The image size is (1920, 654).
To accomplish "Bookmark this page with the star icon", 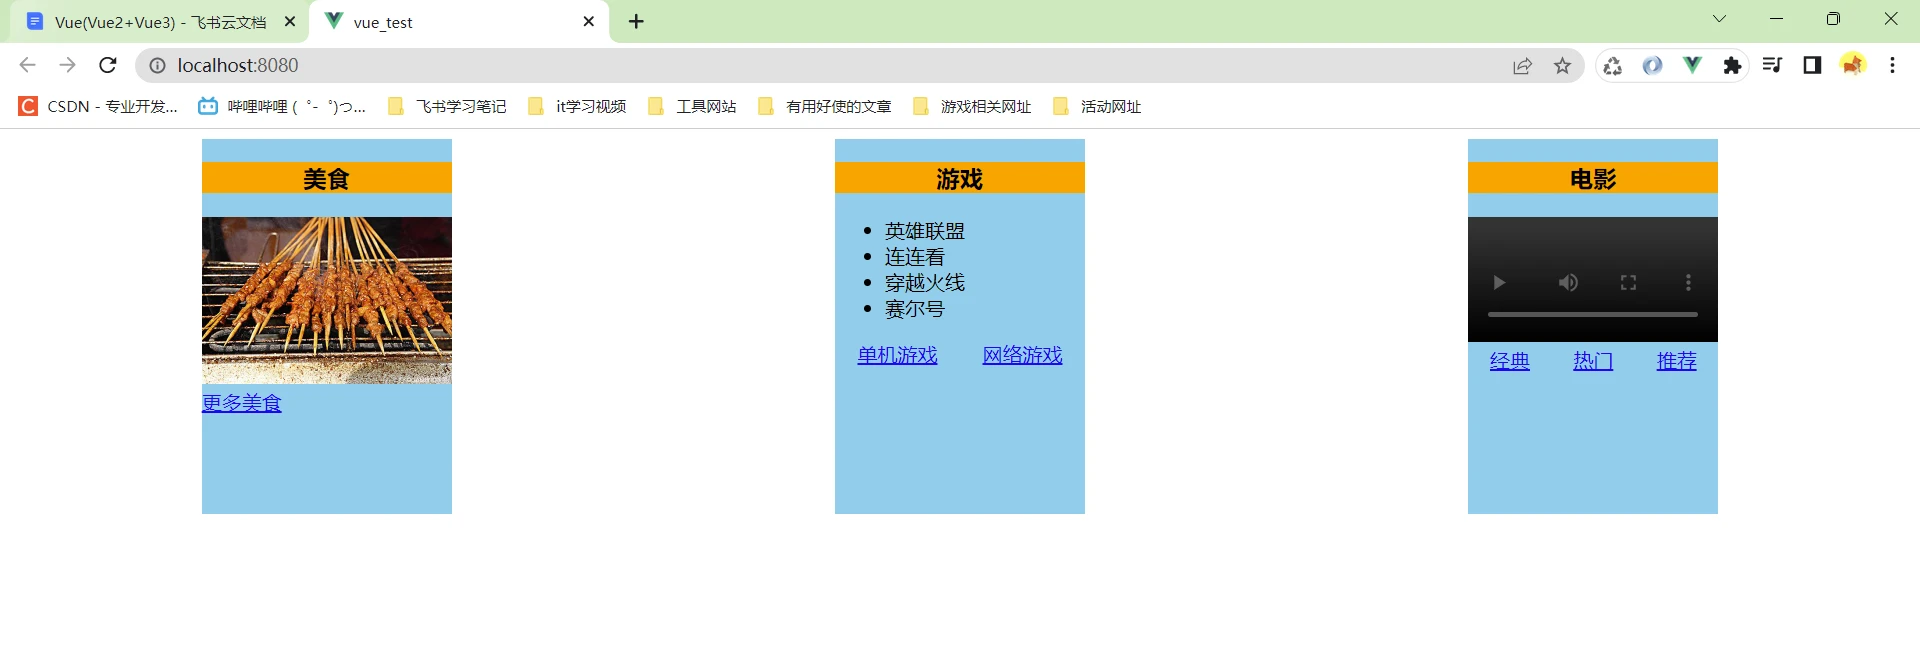I will [1562, 66].
